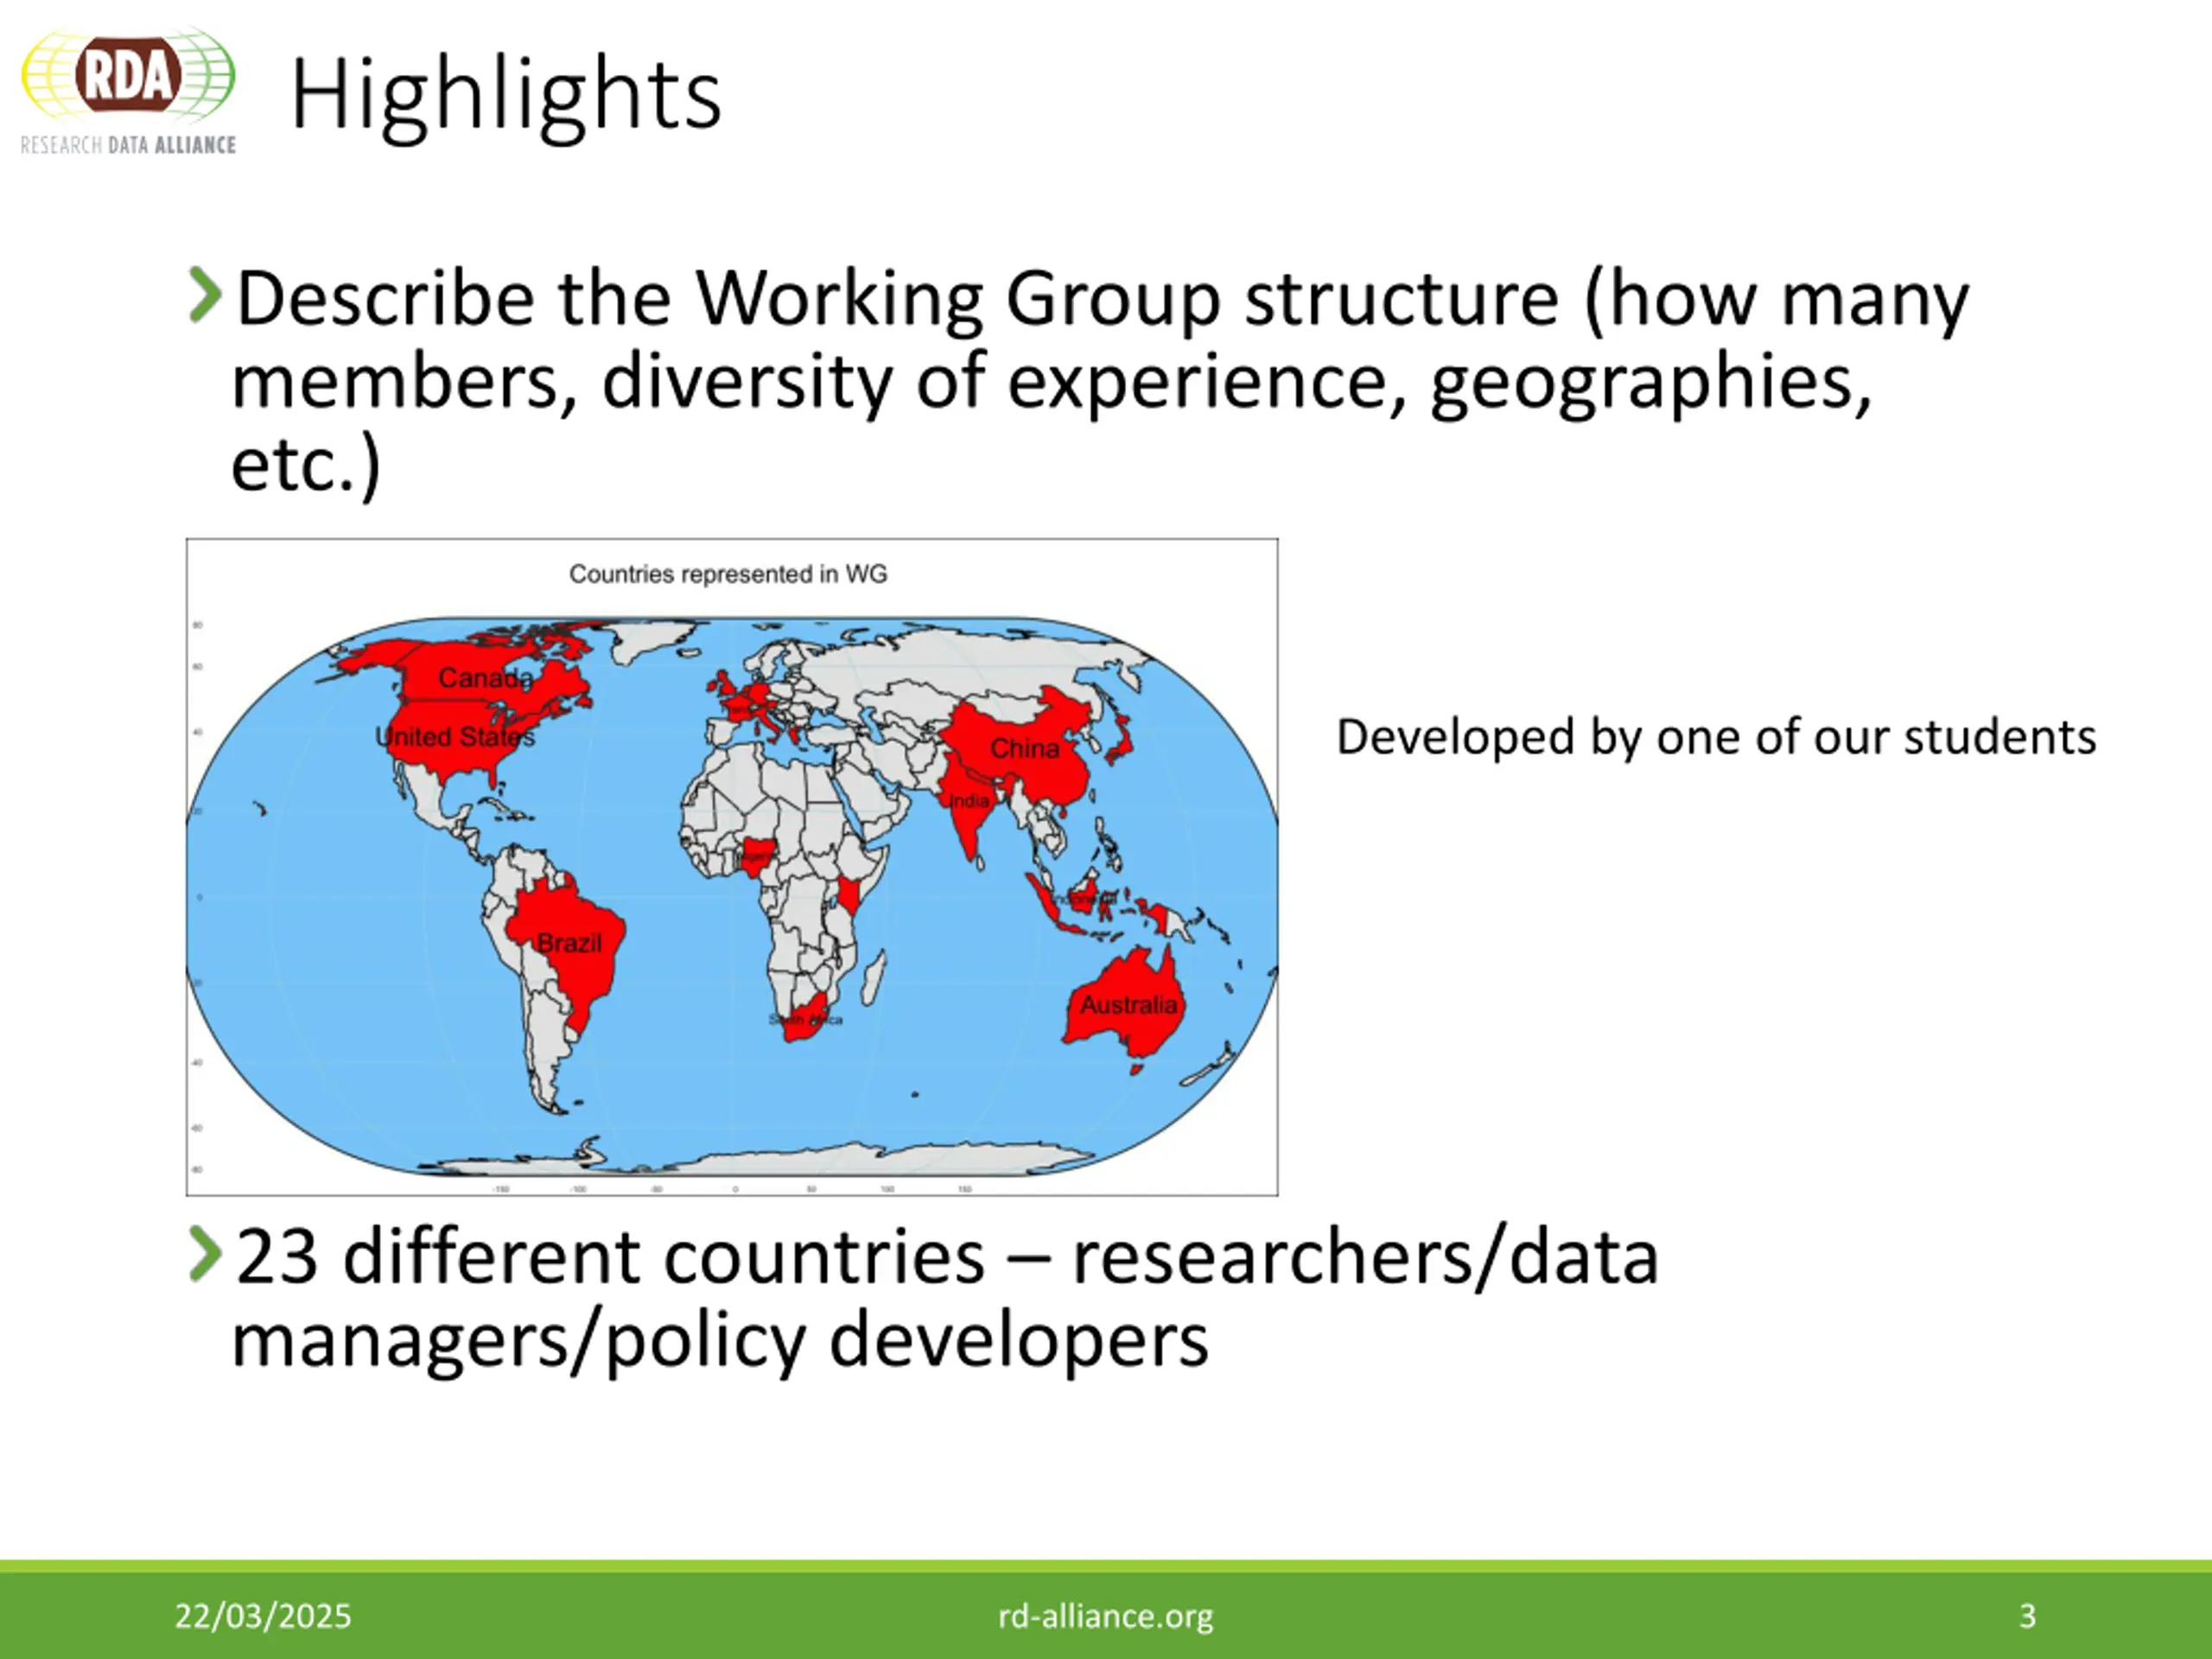Click the Brazil label on map
2212x1659 pixels.
coord(569,943)
